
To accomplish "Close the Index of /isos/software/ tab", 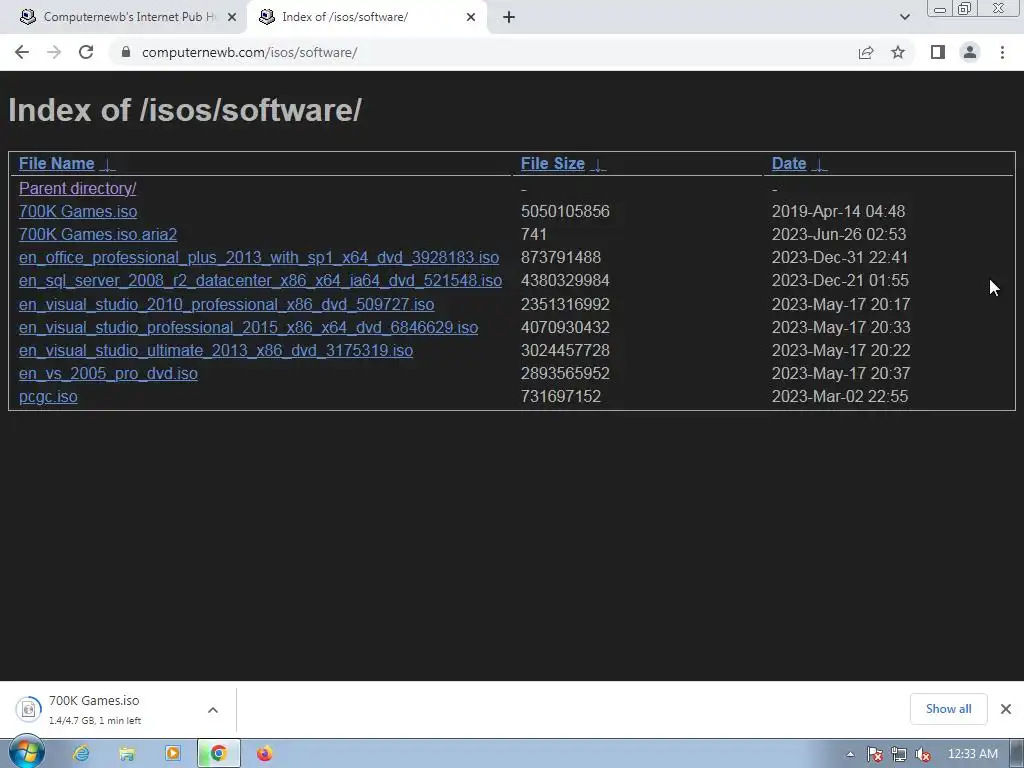I will tap(471, 17).
